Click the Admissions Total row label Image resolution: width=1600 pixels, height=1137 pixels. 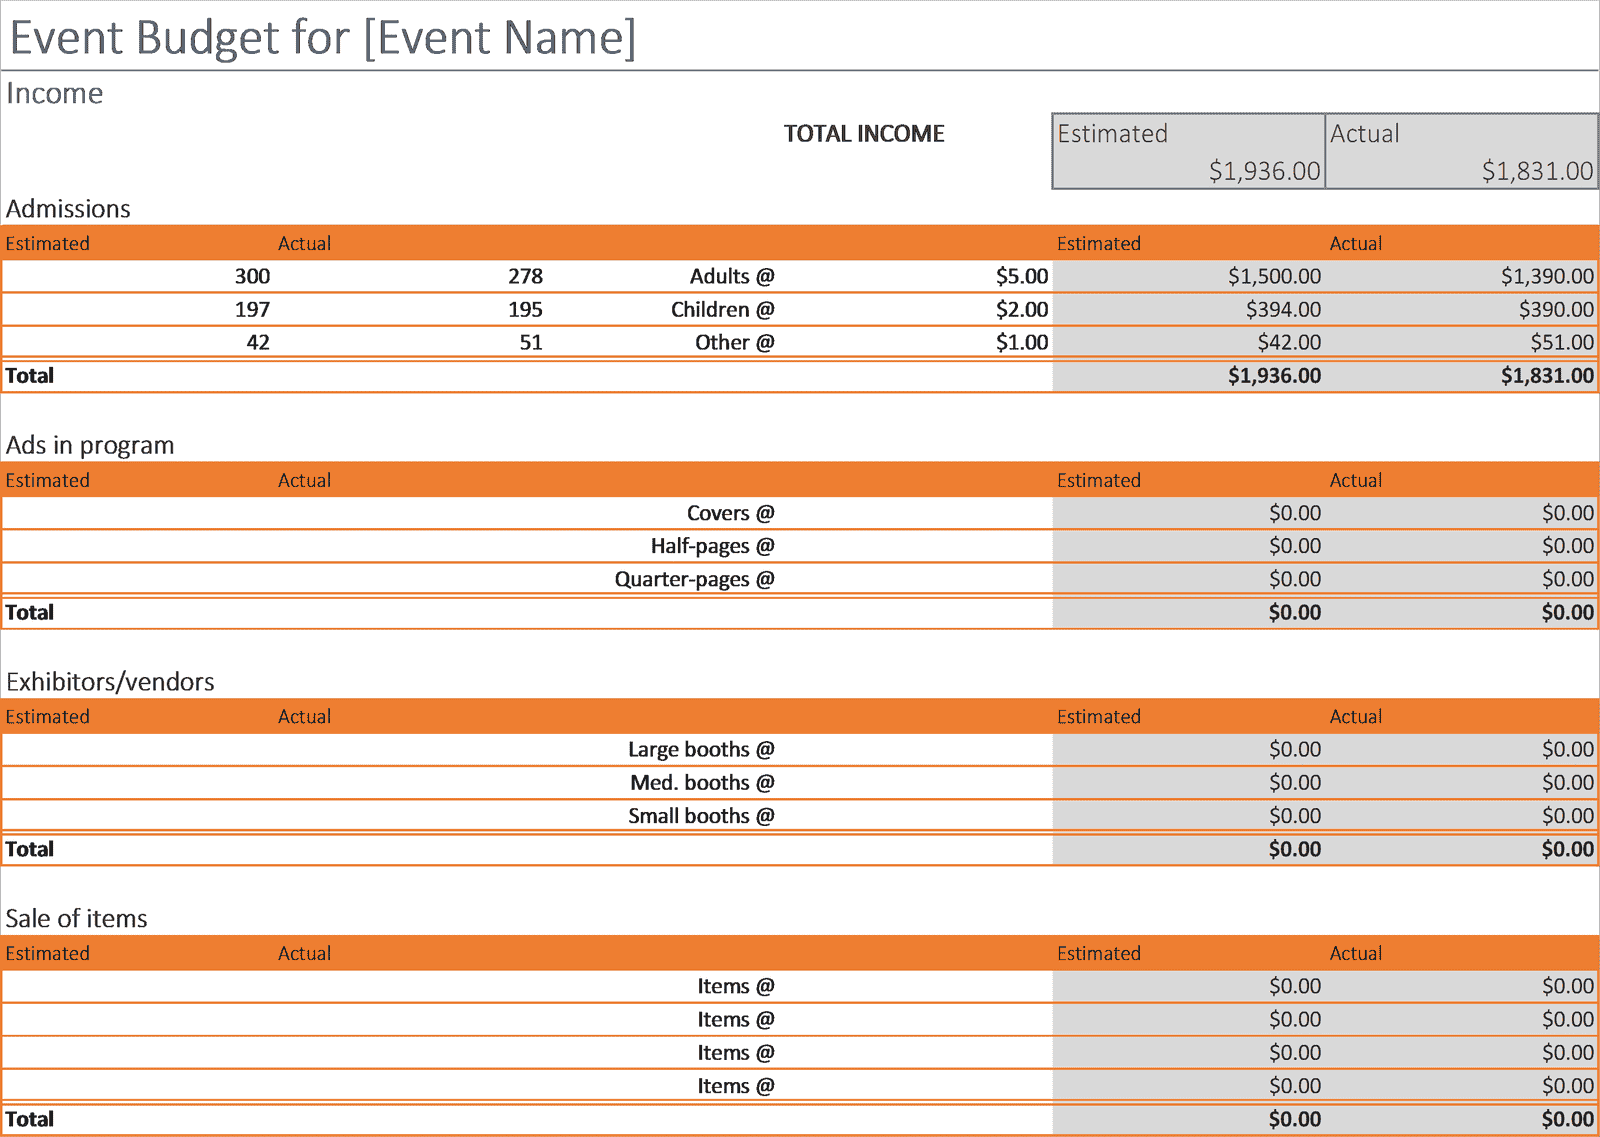pos(30,376)
